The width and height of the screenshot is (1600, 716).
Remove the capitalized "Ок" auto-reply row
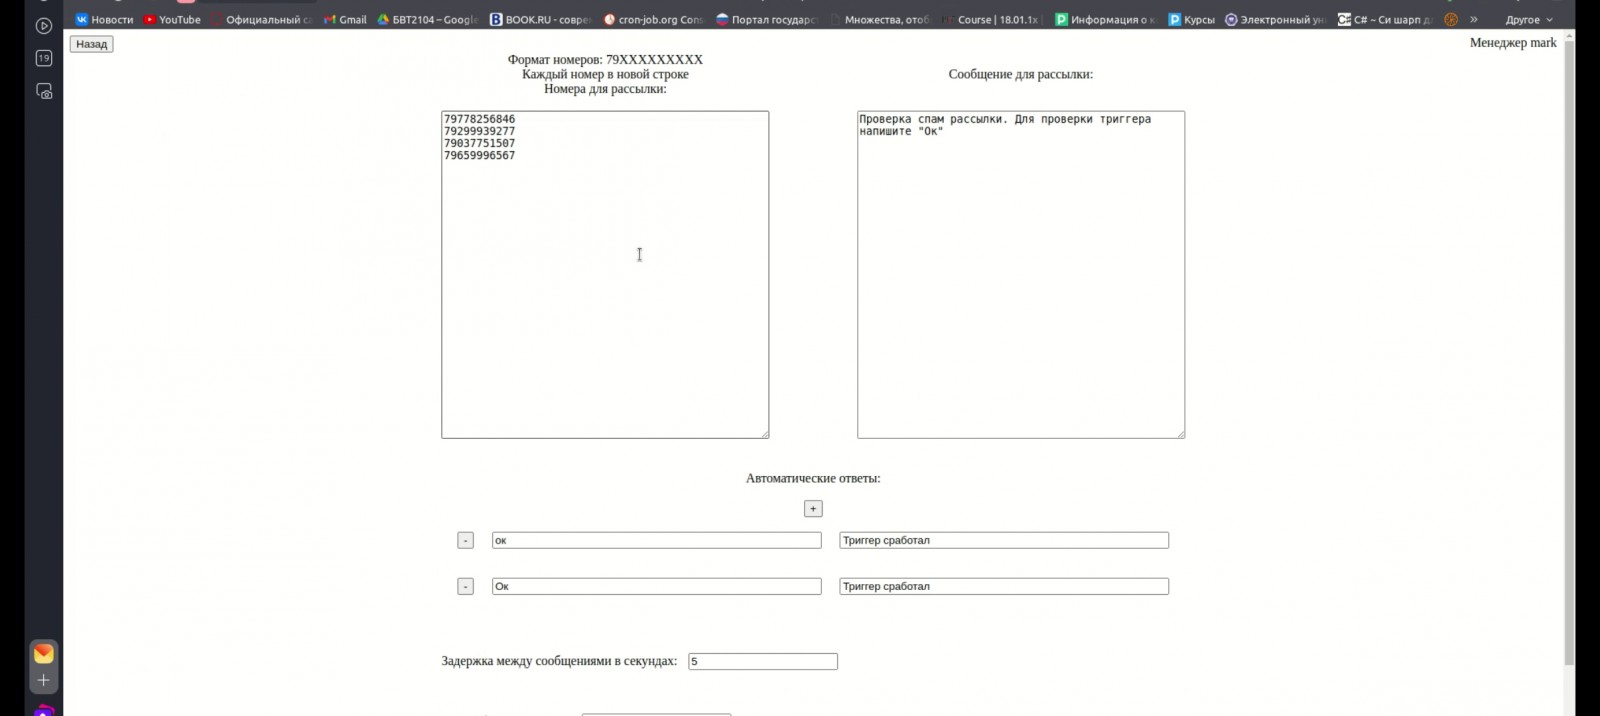coord(465,586)
